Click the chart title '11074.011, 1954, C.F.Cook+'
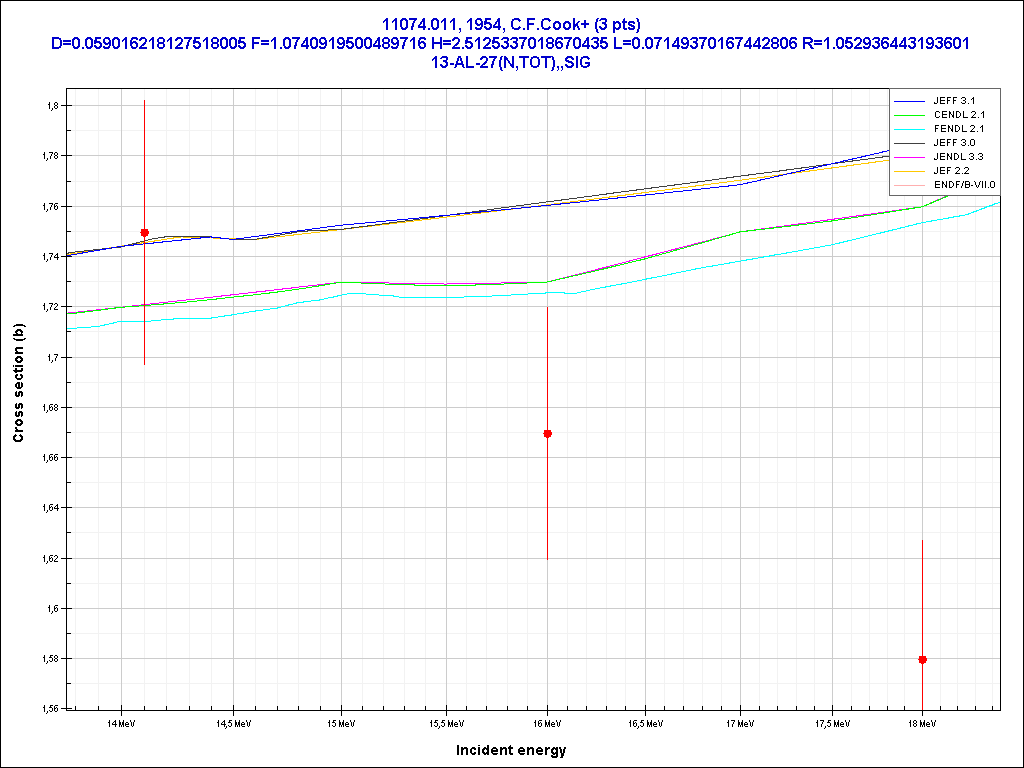This screenshot has height=768, width=1024. point(511,23)
